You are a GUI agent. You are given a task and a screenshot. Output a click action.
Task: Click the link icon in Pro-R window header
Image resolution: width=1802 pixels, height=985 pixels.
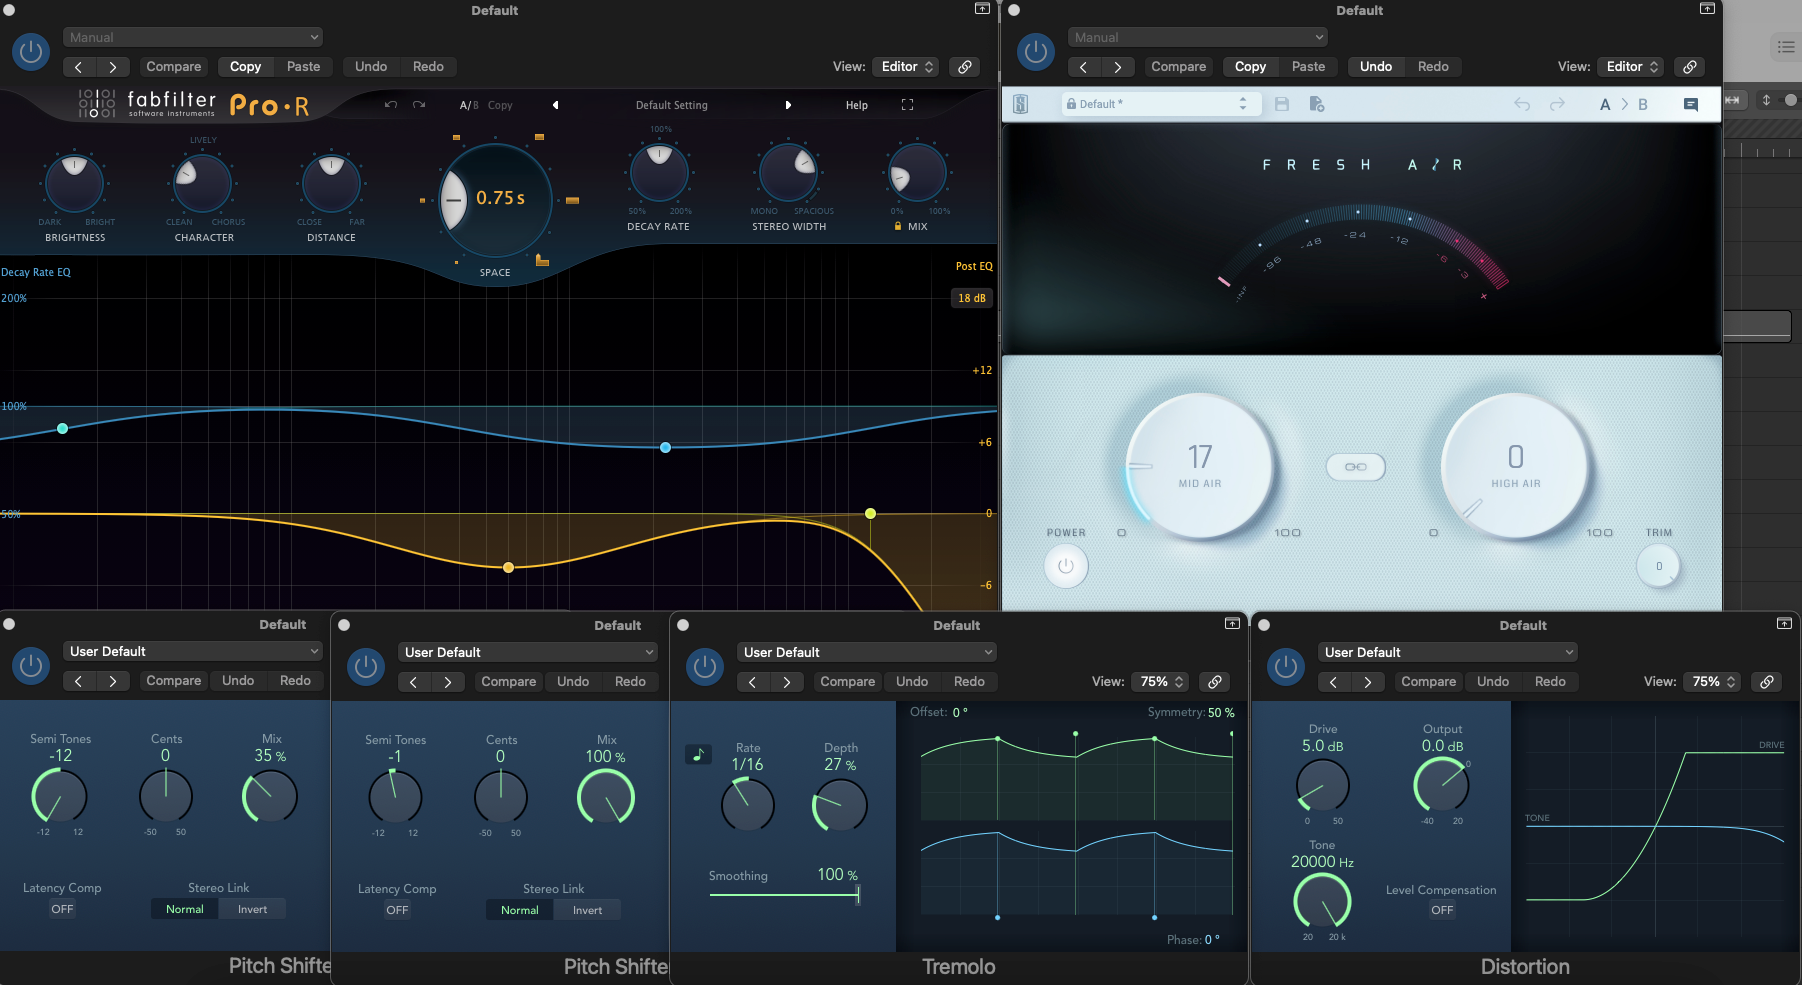click(965, 67)
